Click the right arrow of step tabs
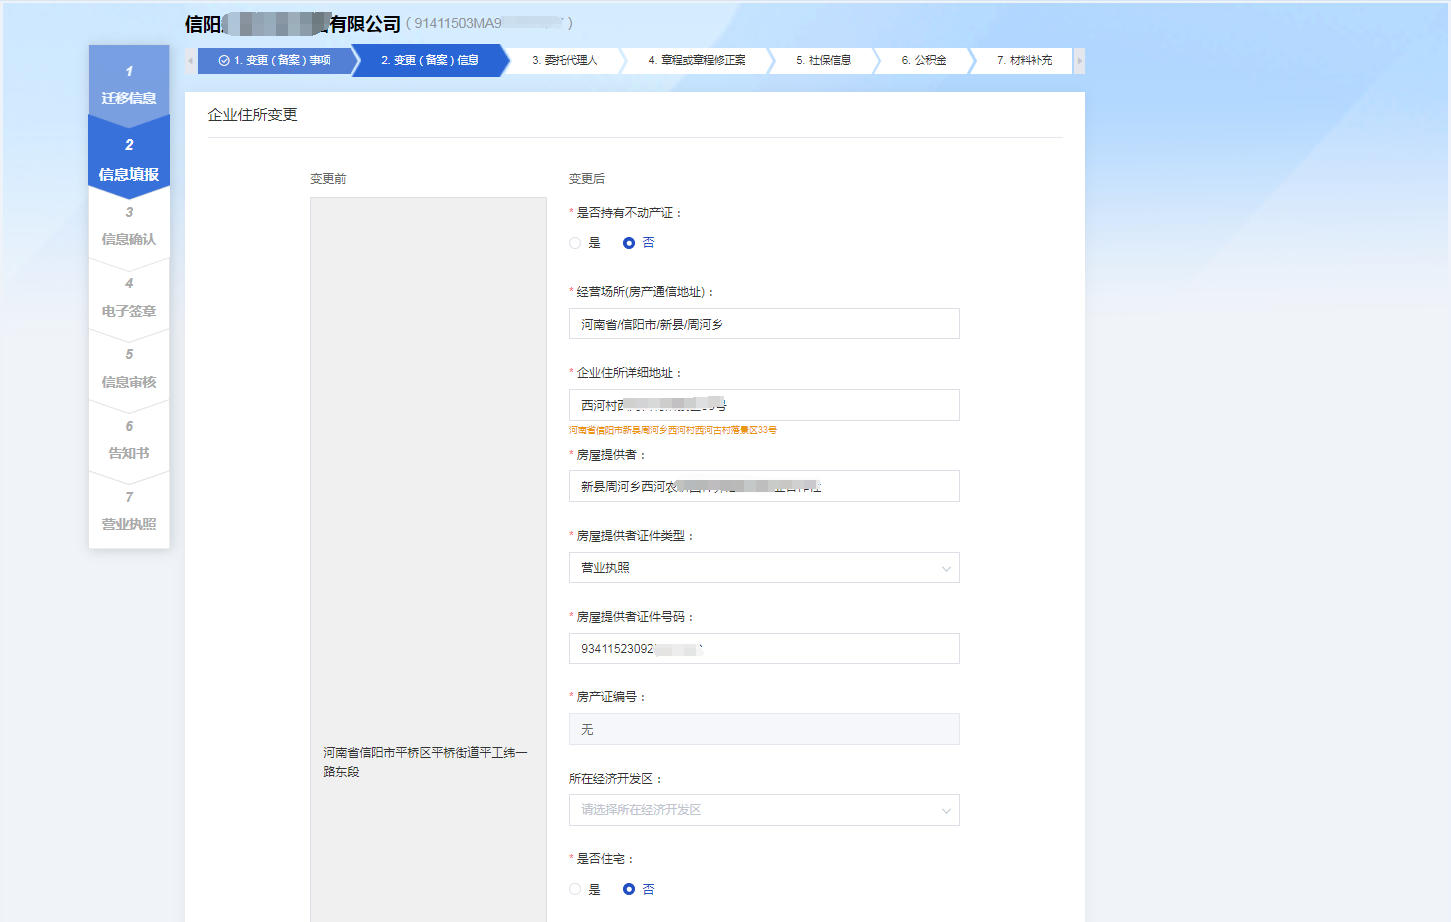 click(1079, 61)
